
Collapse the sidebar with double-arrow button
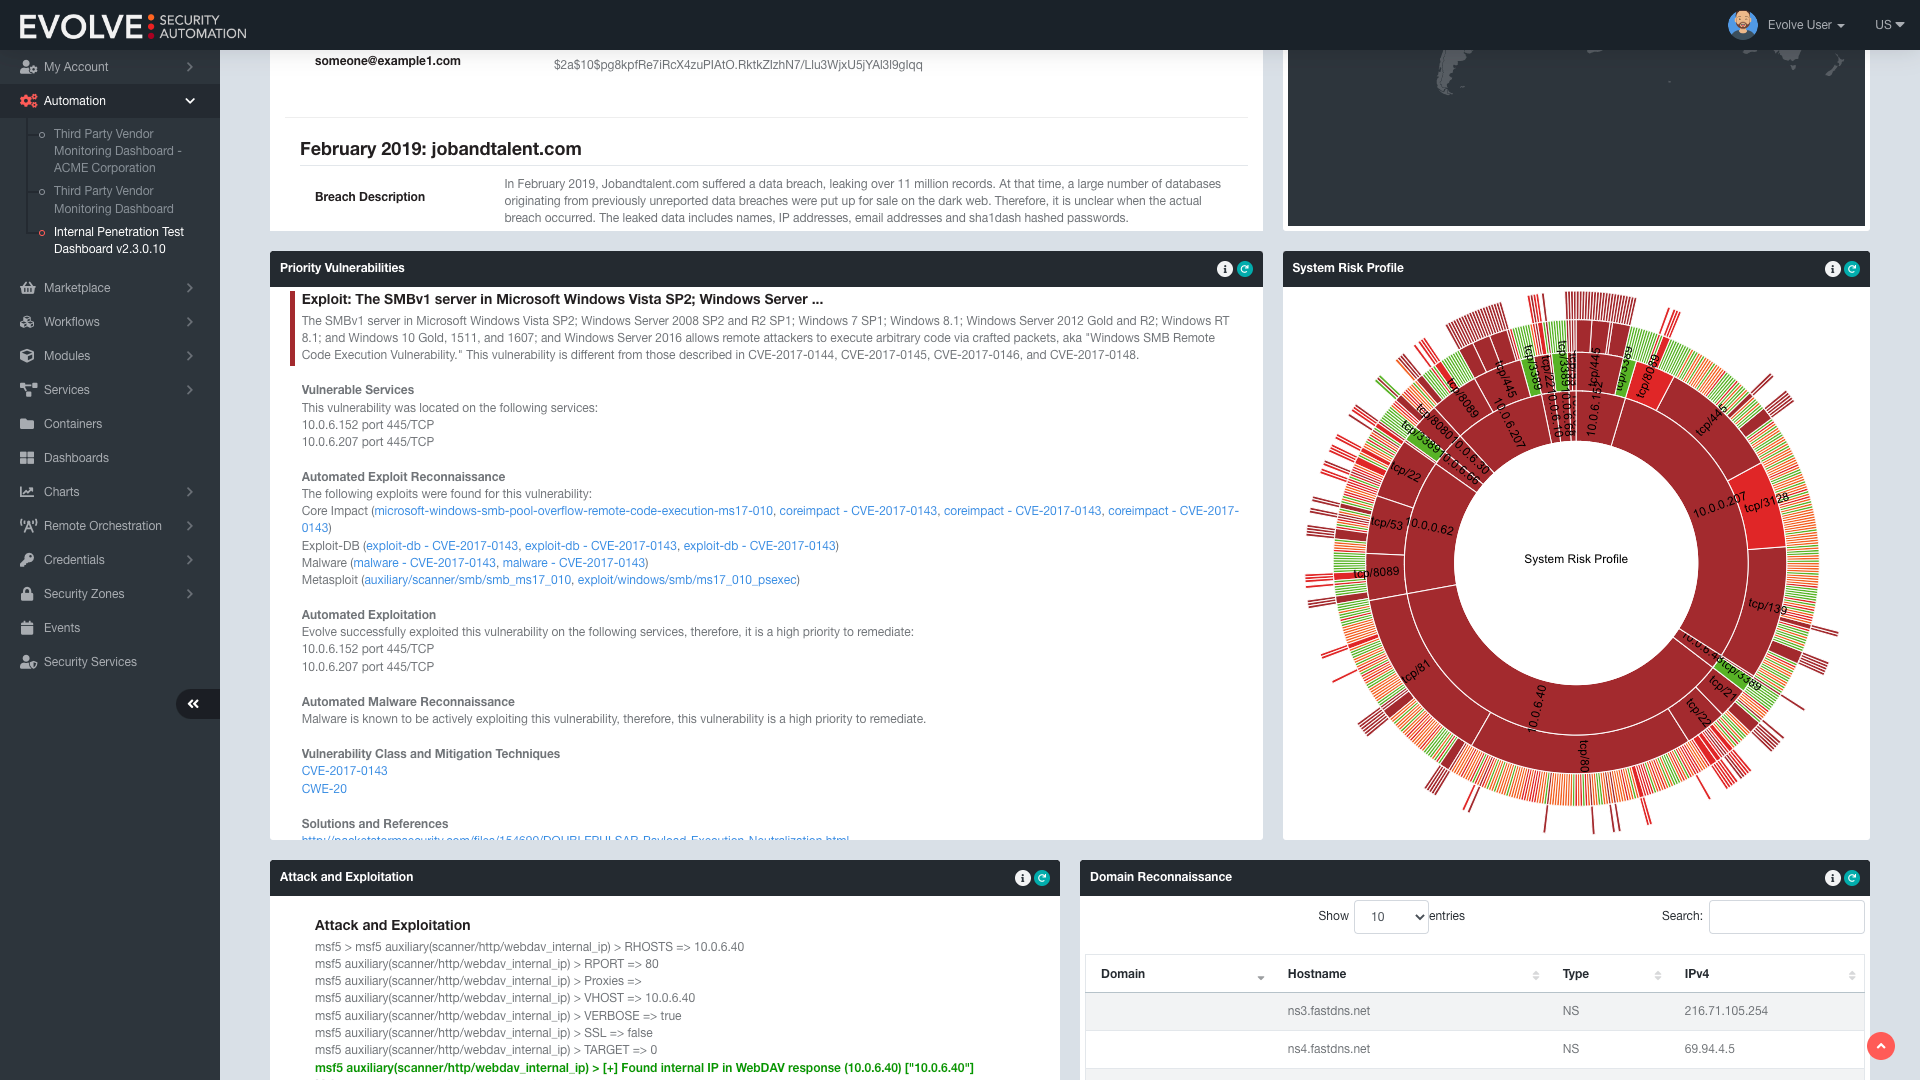pos(194,704)
